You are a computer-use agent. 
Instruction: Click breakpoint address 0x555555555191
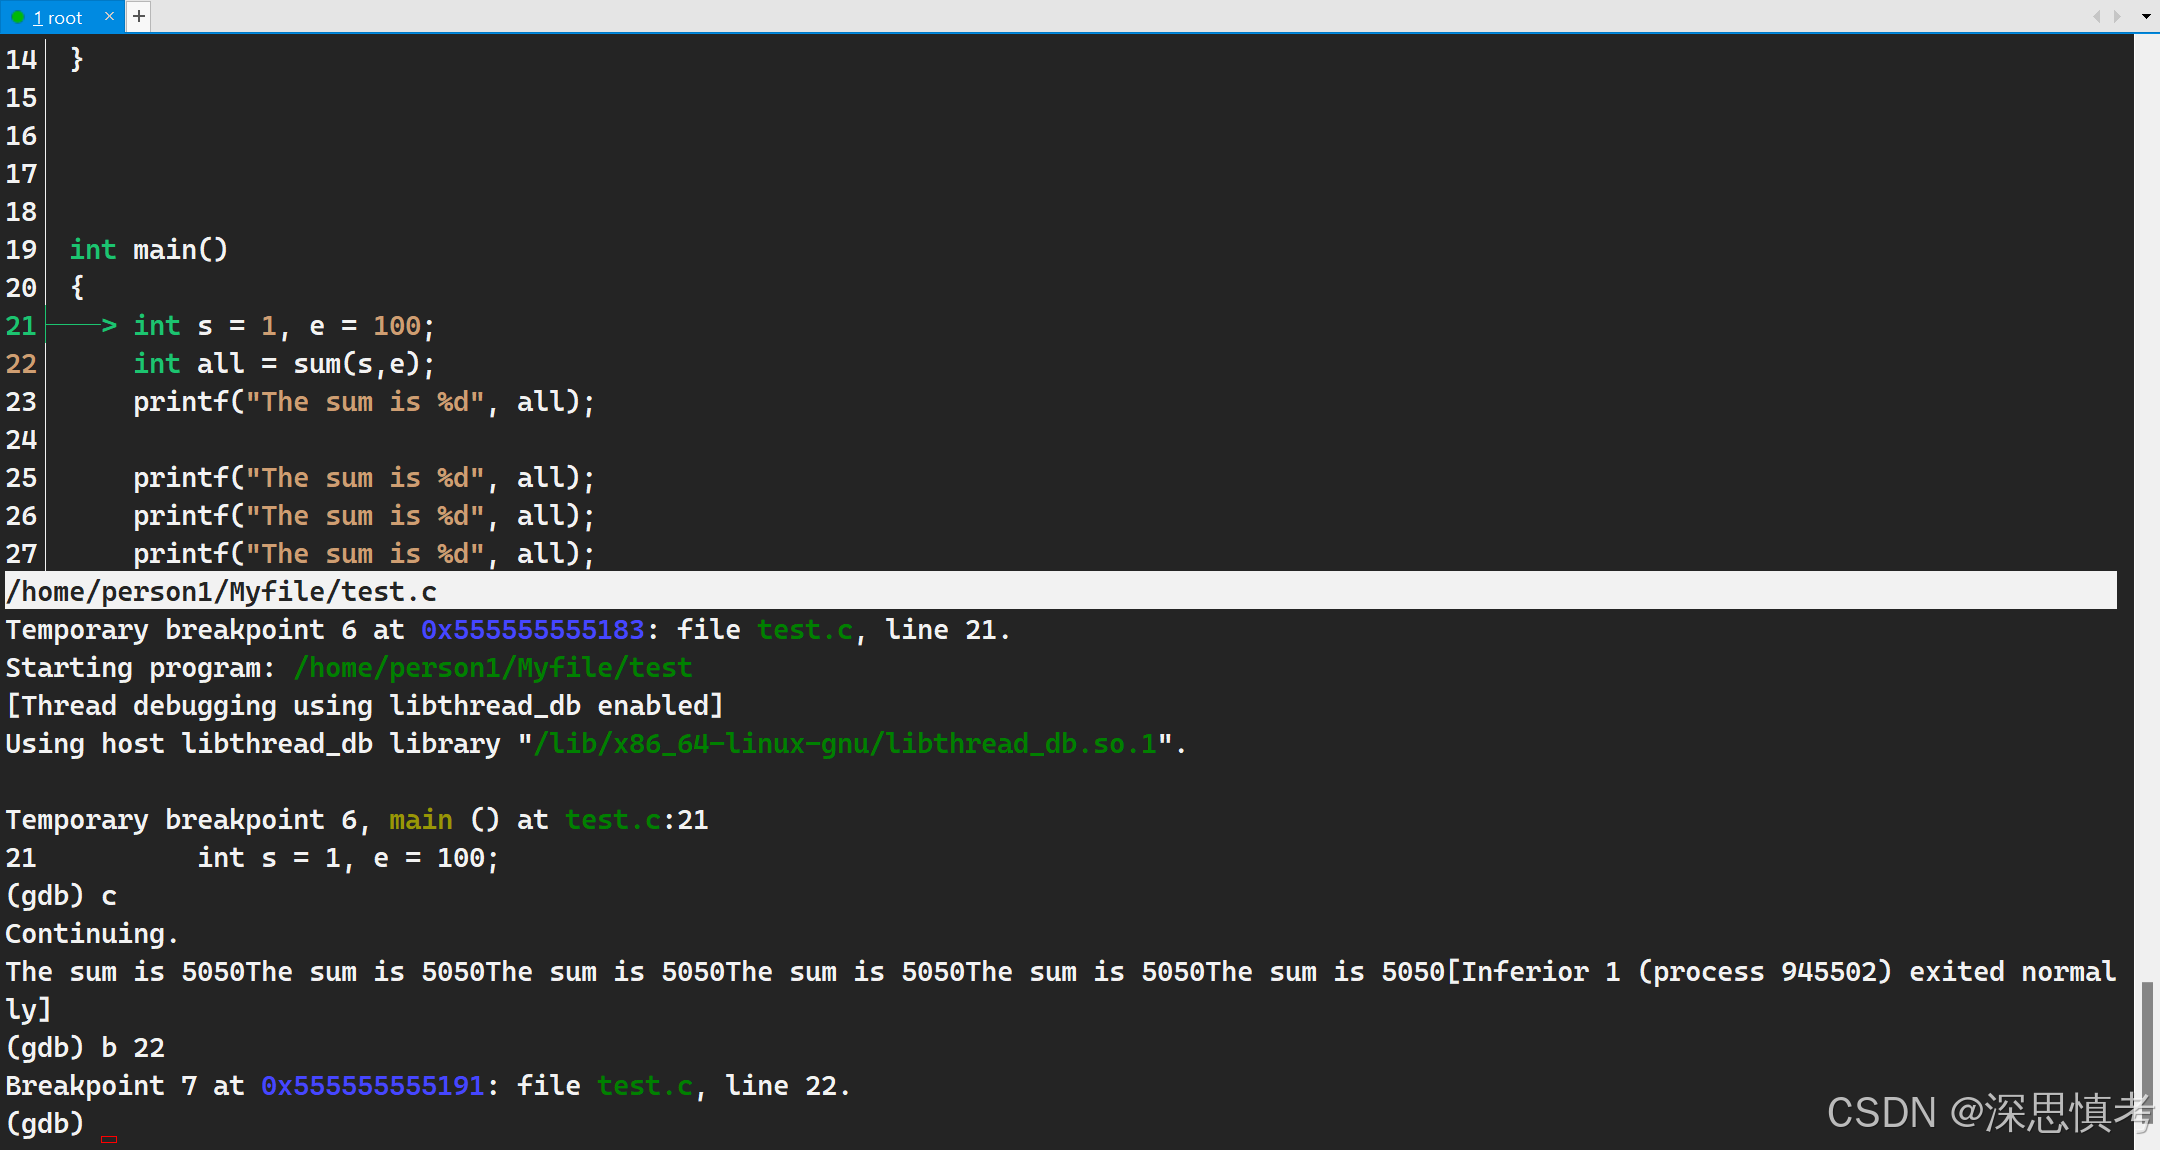373,1086
